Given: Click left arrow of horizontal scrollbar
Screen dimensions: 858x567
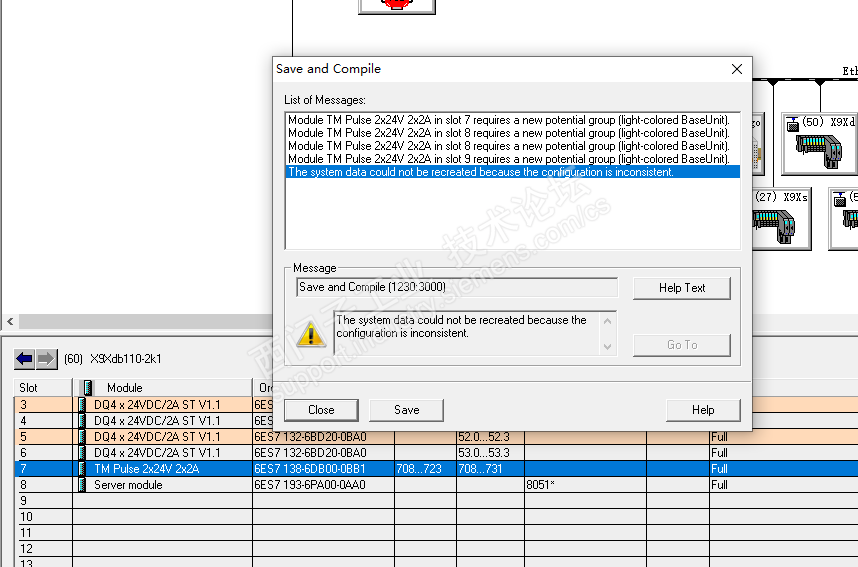Looking at the screenshot, I should point(10,321).
